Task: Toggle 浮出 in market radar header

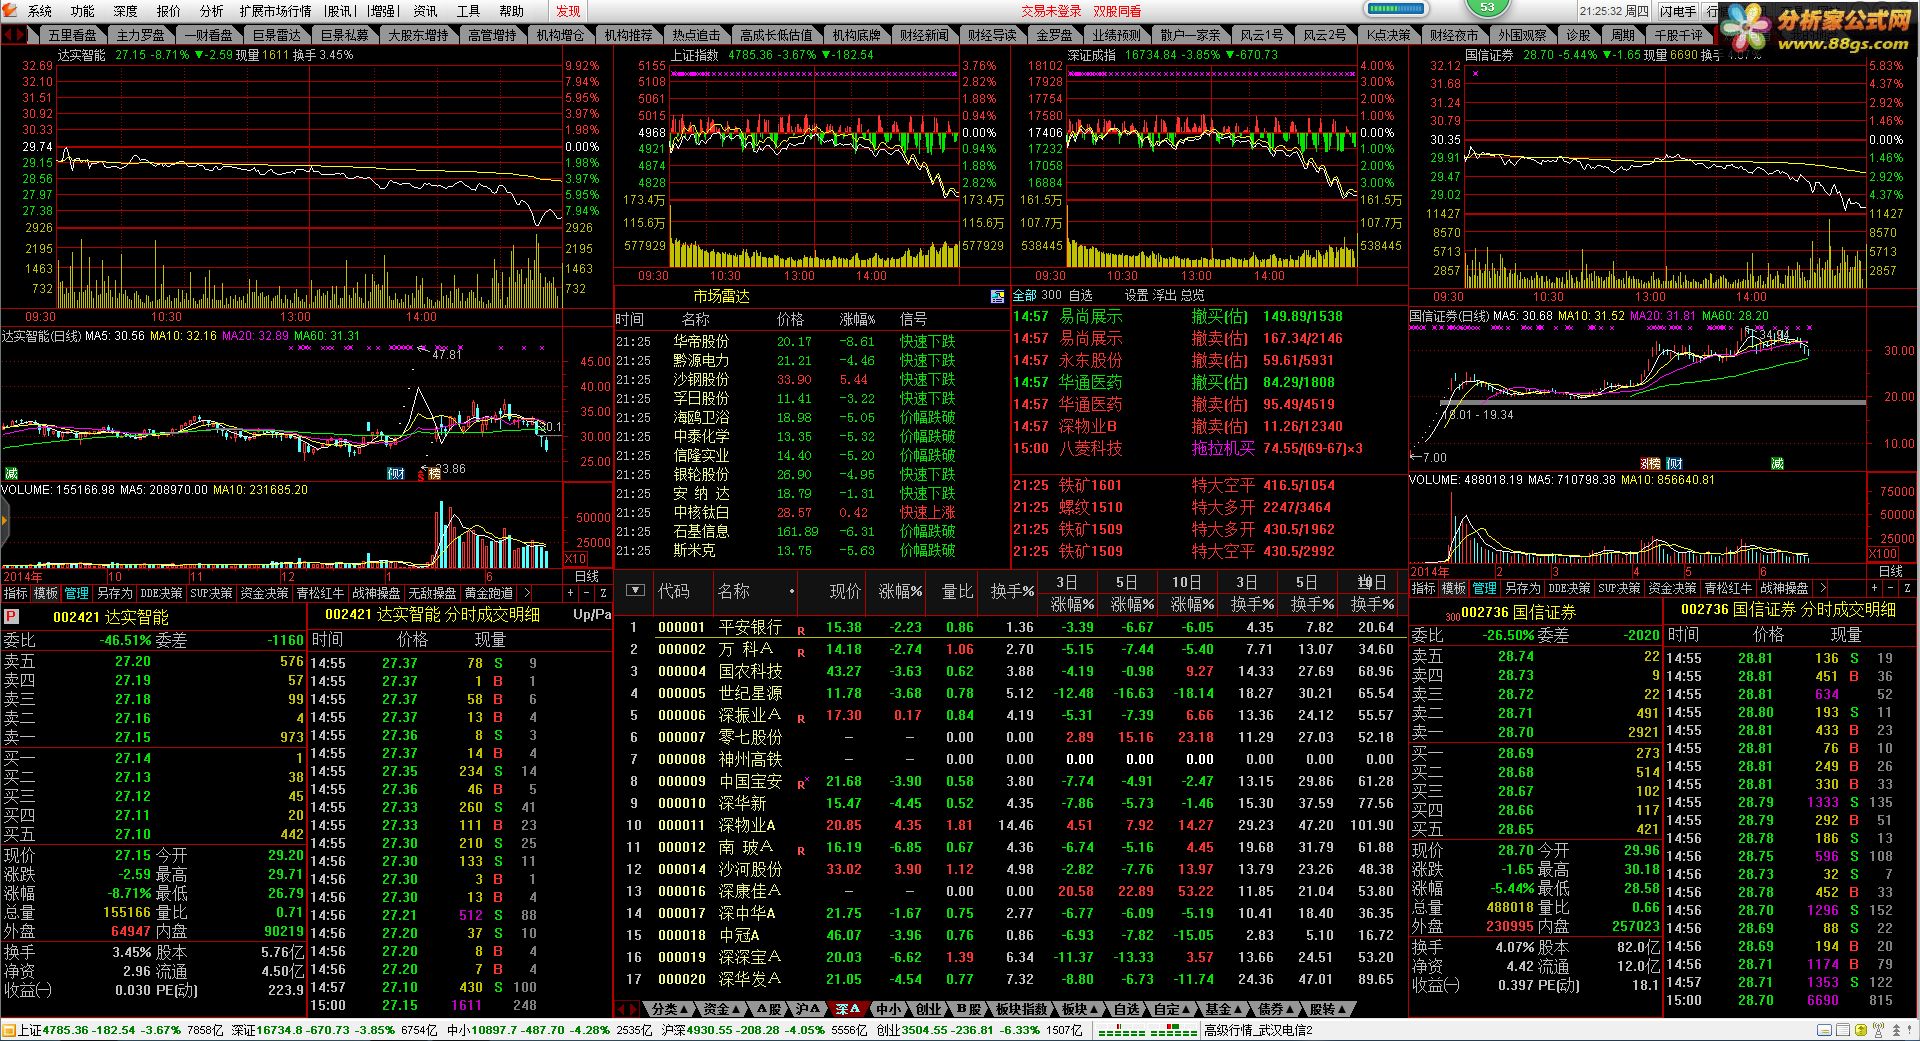Action: 1165,296
